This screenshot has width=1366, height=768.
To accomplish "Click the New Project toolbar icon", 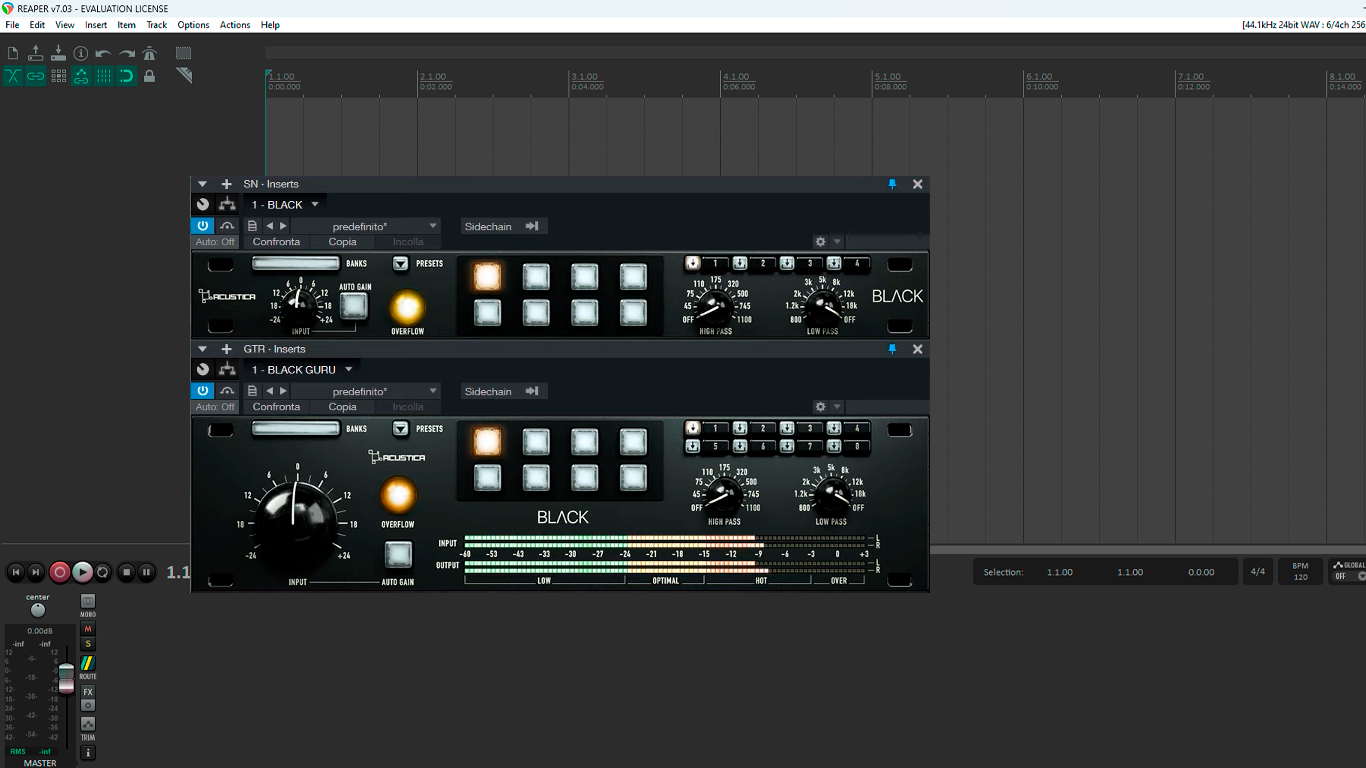I will click(x=13, y=53).
